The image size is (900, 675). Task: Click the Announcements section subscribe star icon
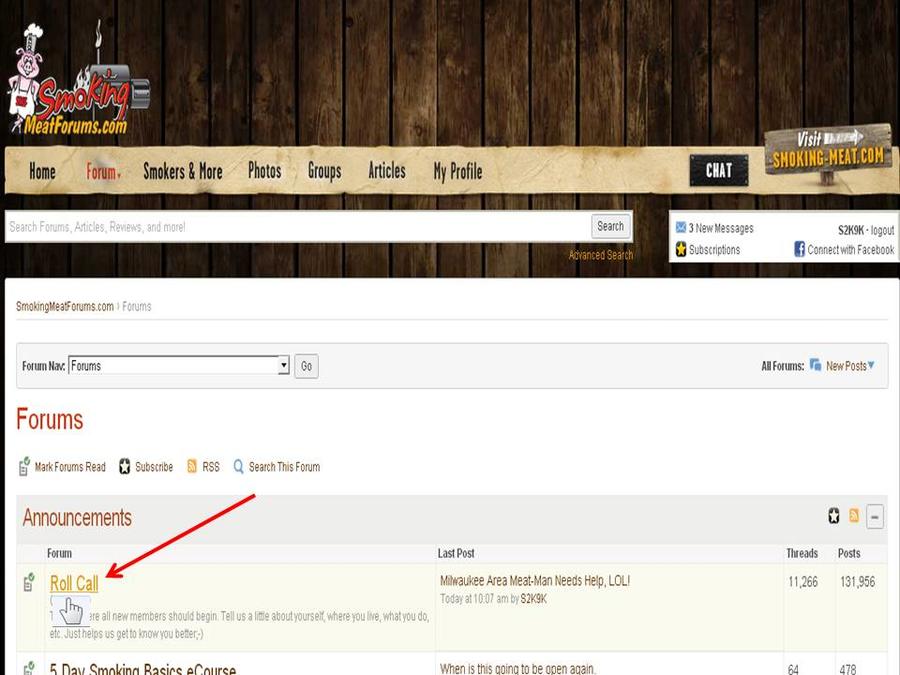pos(834,516)
